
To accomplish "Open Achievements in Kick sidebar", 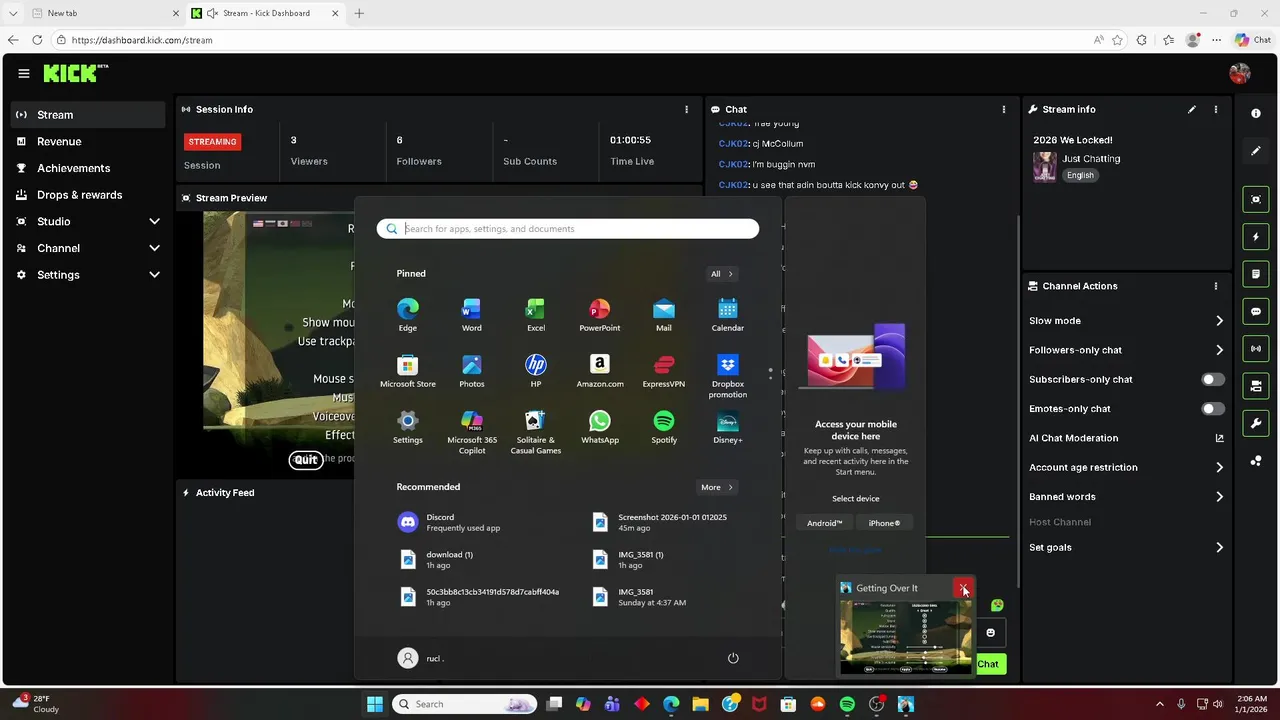I will [88, 168].
